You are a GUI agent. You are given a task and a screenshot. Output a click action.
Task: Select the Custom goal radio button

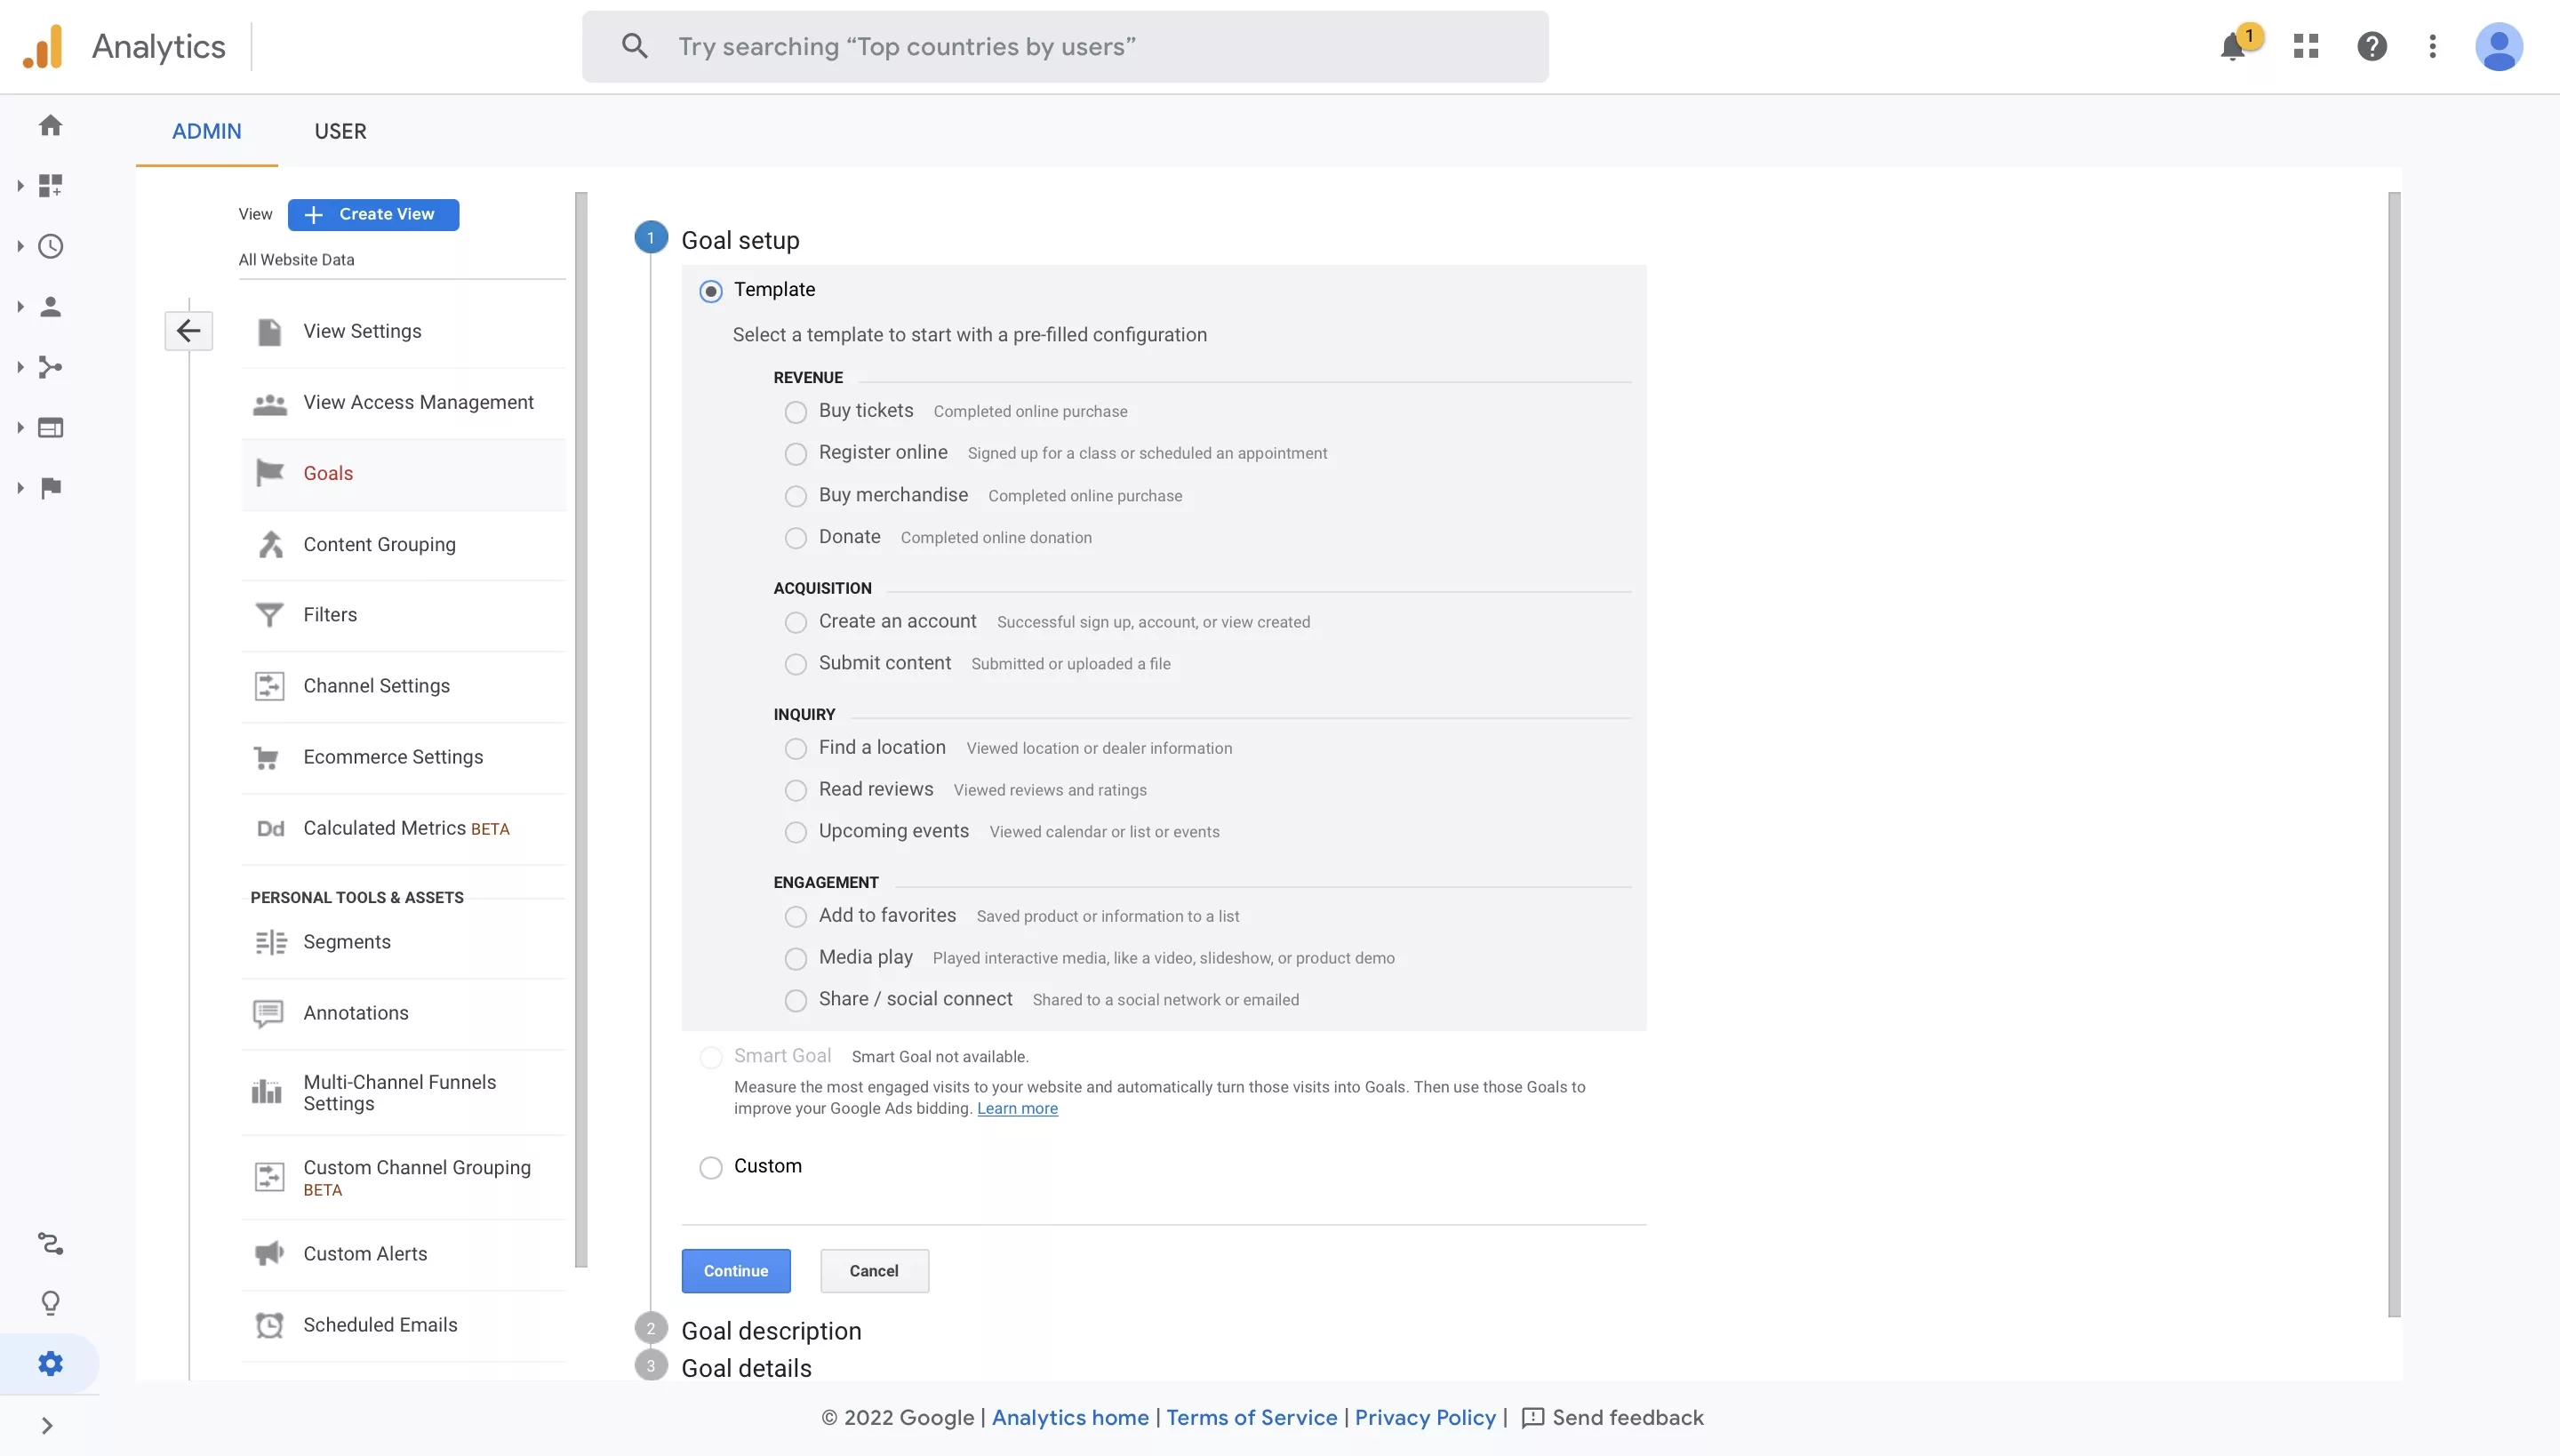(710, 1167)
